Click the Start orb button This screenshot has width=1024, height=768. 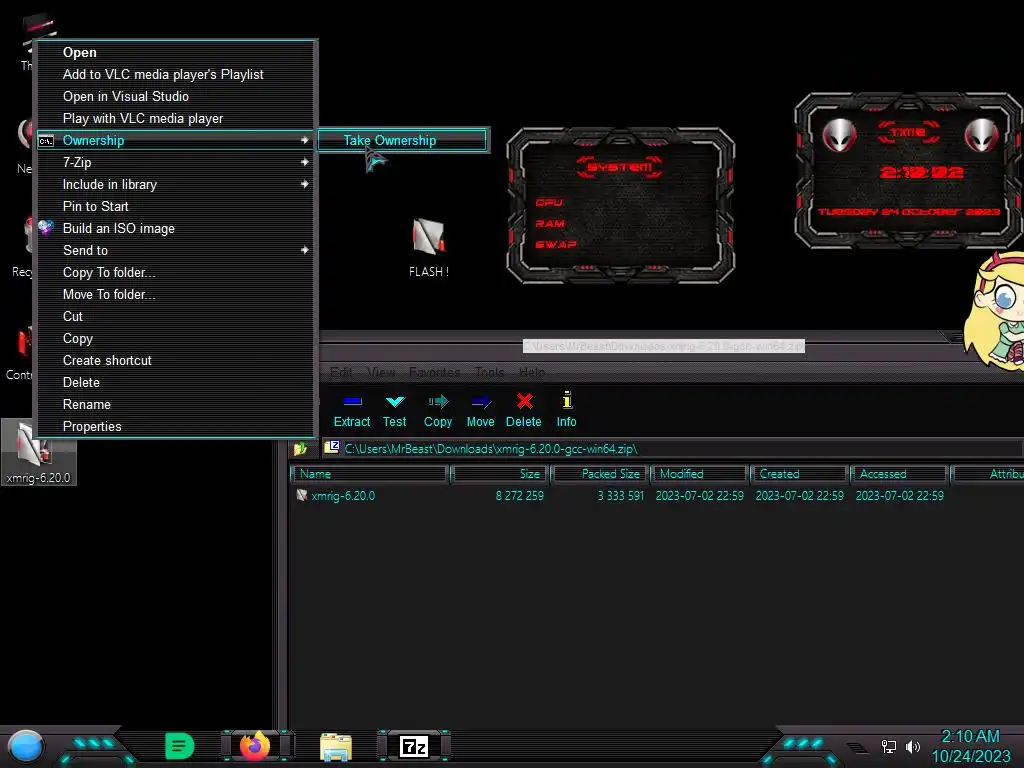[26, 746]
